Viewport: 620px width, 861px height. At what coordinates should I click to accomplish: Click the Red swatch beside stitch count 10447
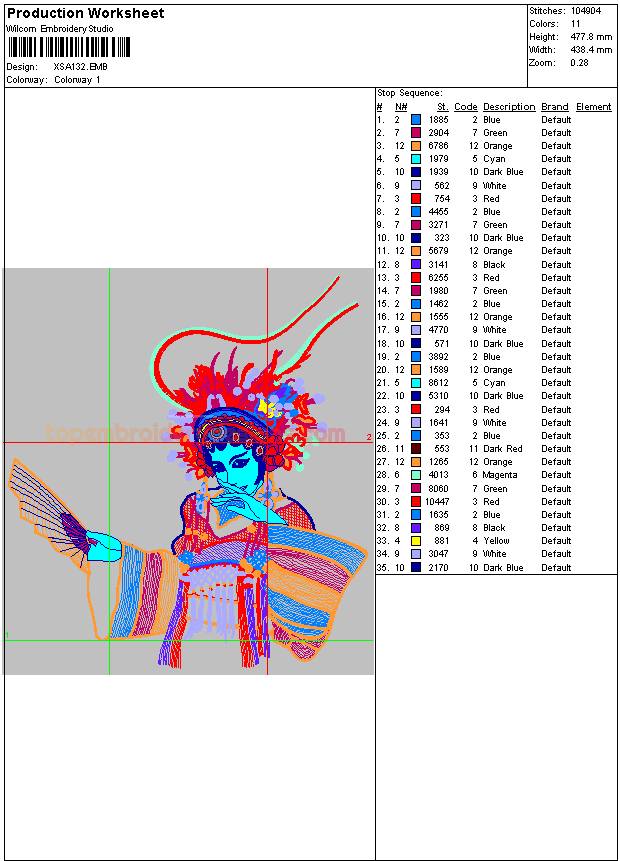[x=416, y=502]
